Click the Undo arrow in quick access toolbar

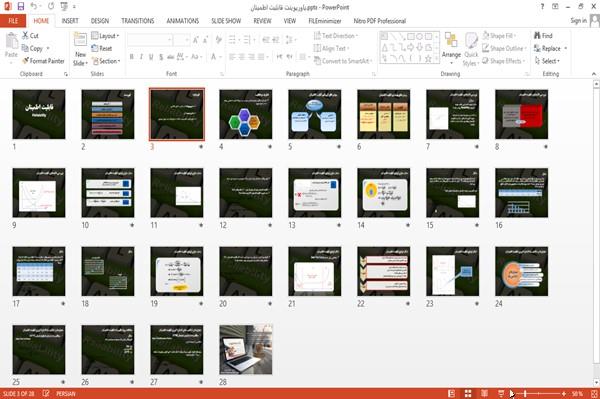point(34,7)
